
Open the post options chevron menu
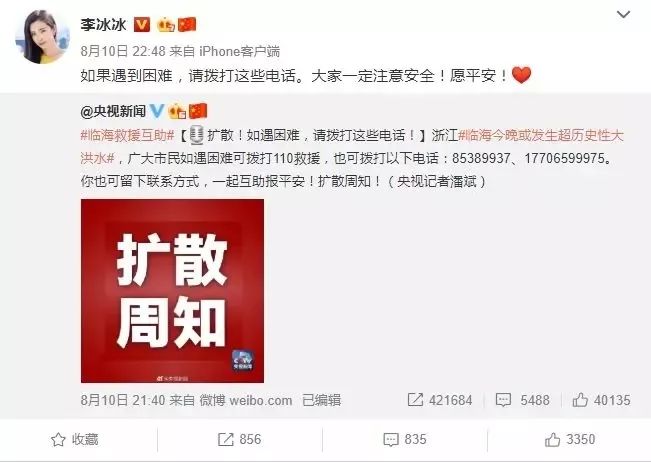[623, 15]
